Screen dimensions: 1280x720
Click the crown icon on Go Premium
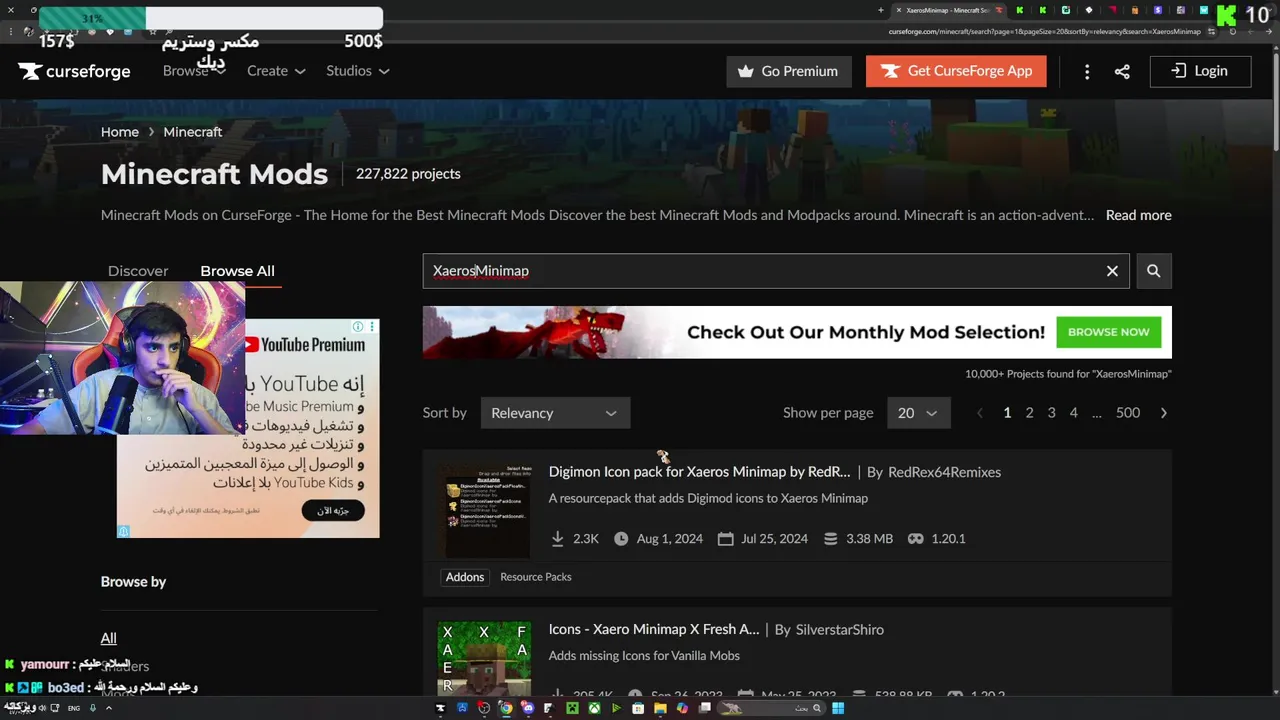click(745, 71)
